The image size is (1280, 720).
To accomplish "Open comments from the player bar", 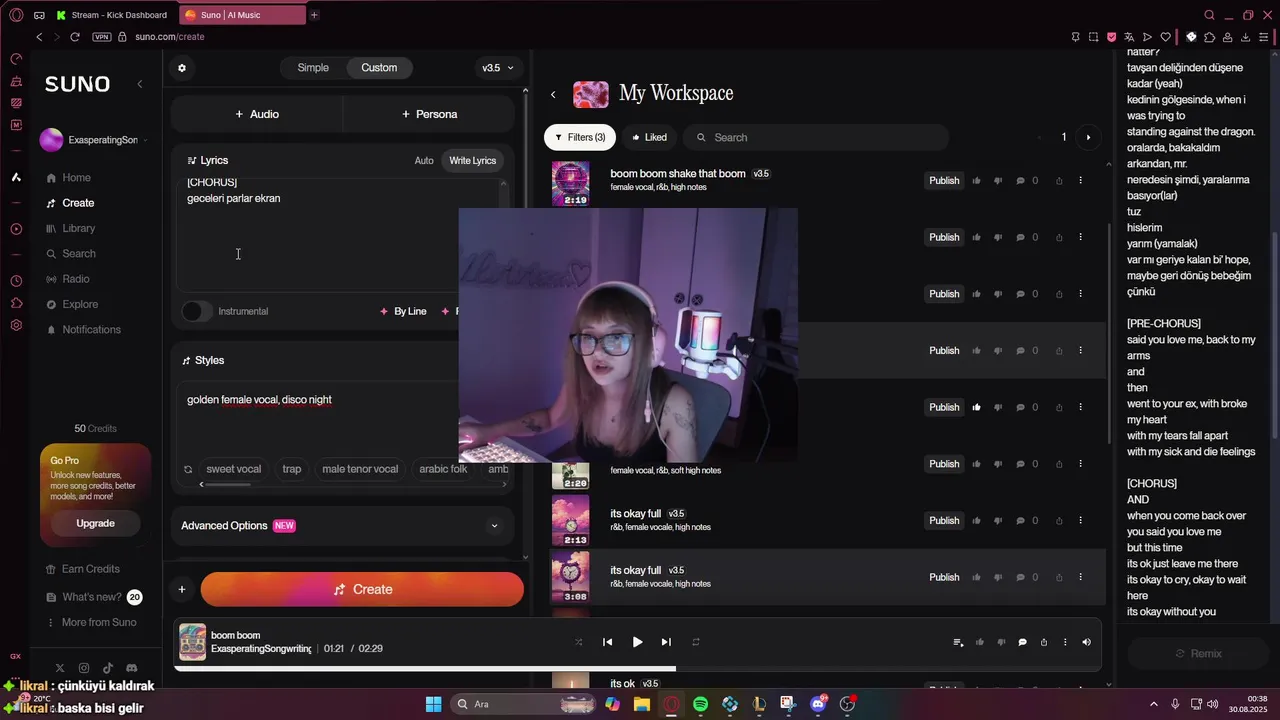I will (1022, 642).
